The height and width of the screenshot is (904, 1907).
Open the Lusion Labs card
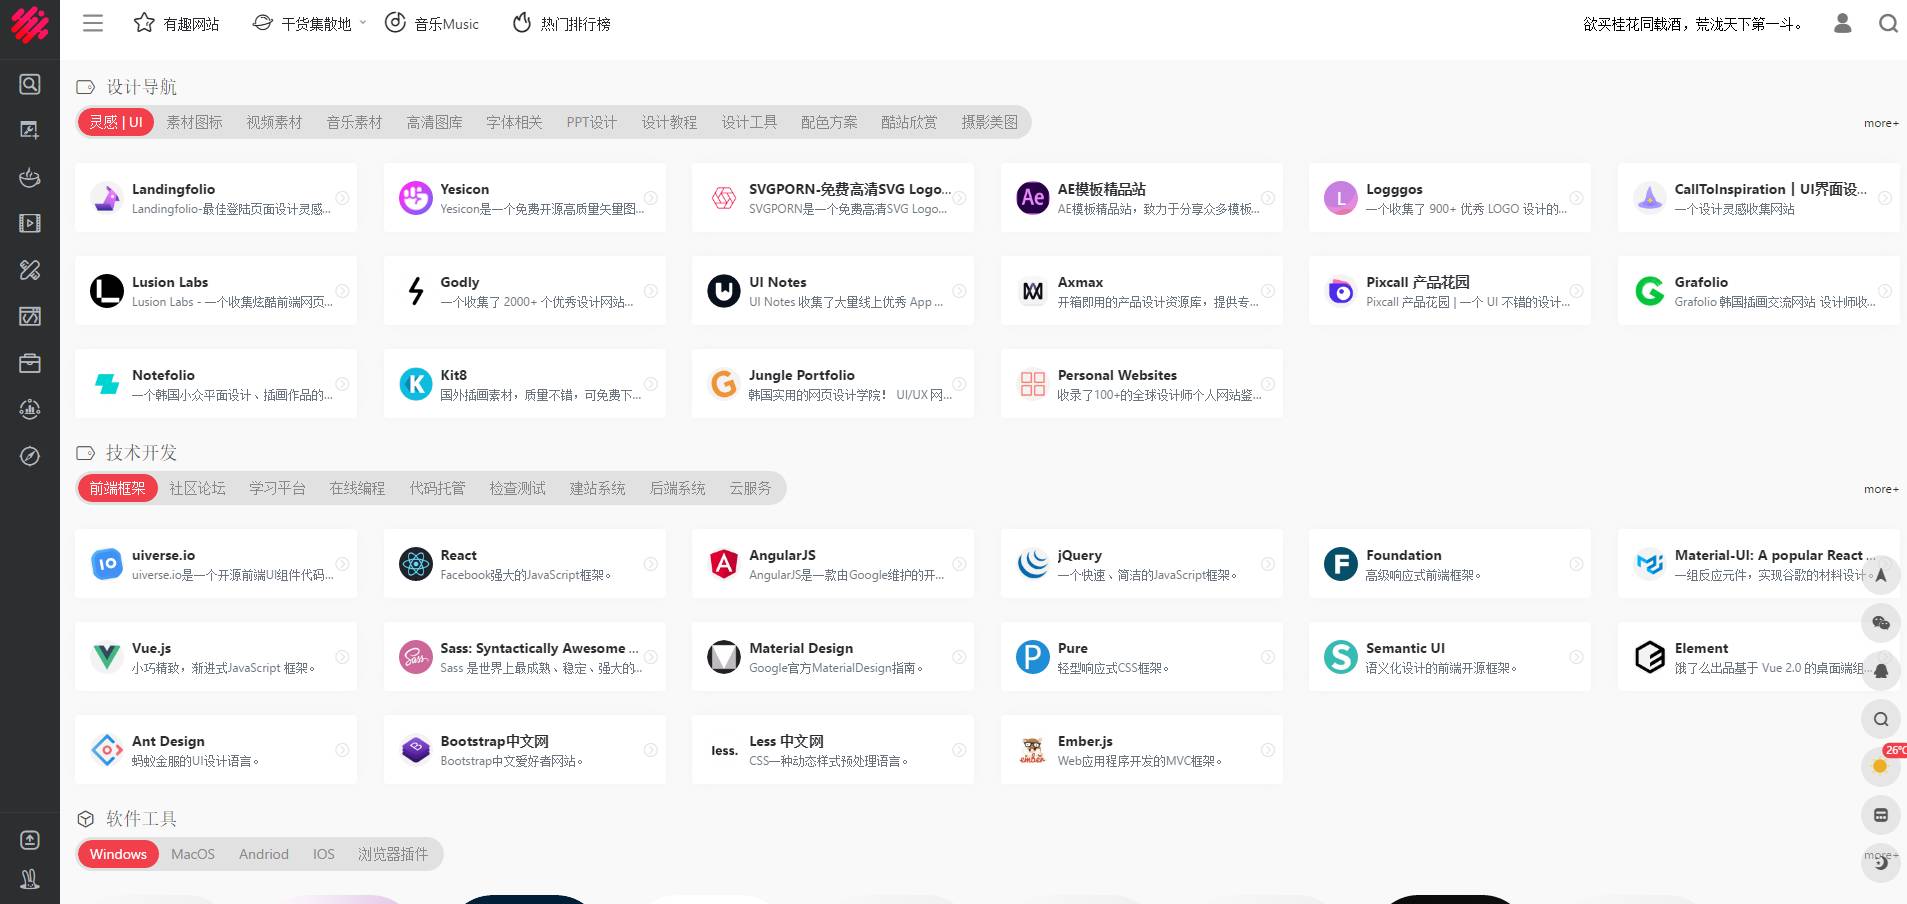(216, 291)
